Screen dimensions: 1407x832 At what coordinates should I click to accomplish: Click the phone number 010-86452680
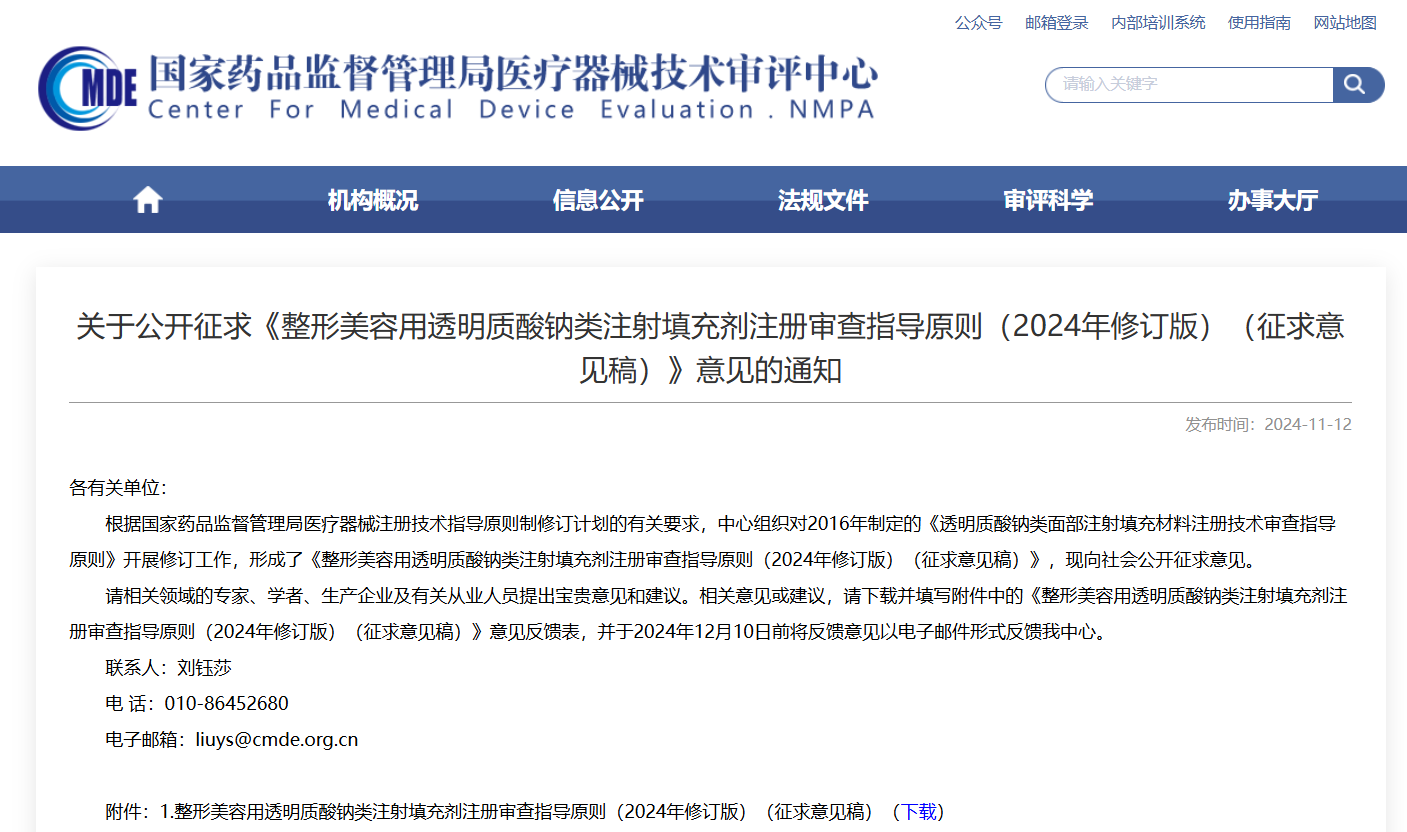coord(225,704)
